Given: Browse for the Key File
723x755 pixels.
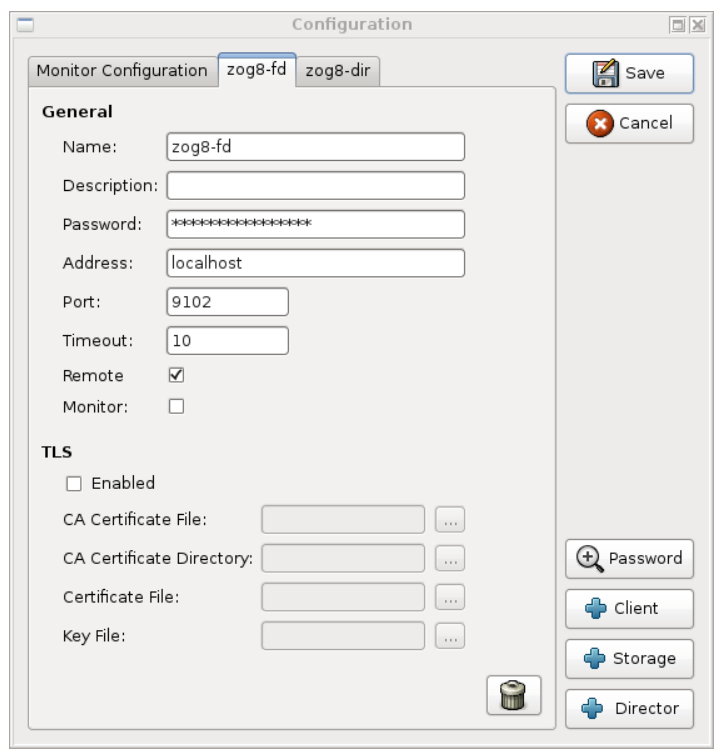Looking at the screenshot, I should pos(450,636).
